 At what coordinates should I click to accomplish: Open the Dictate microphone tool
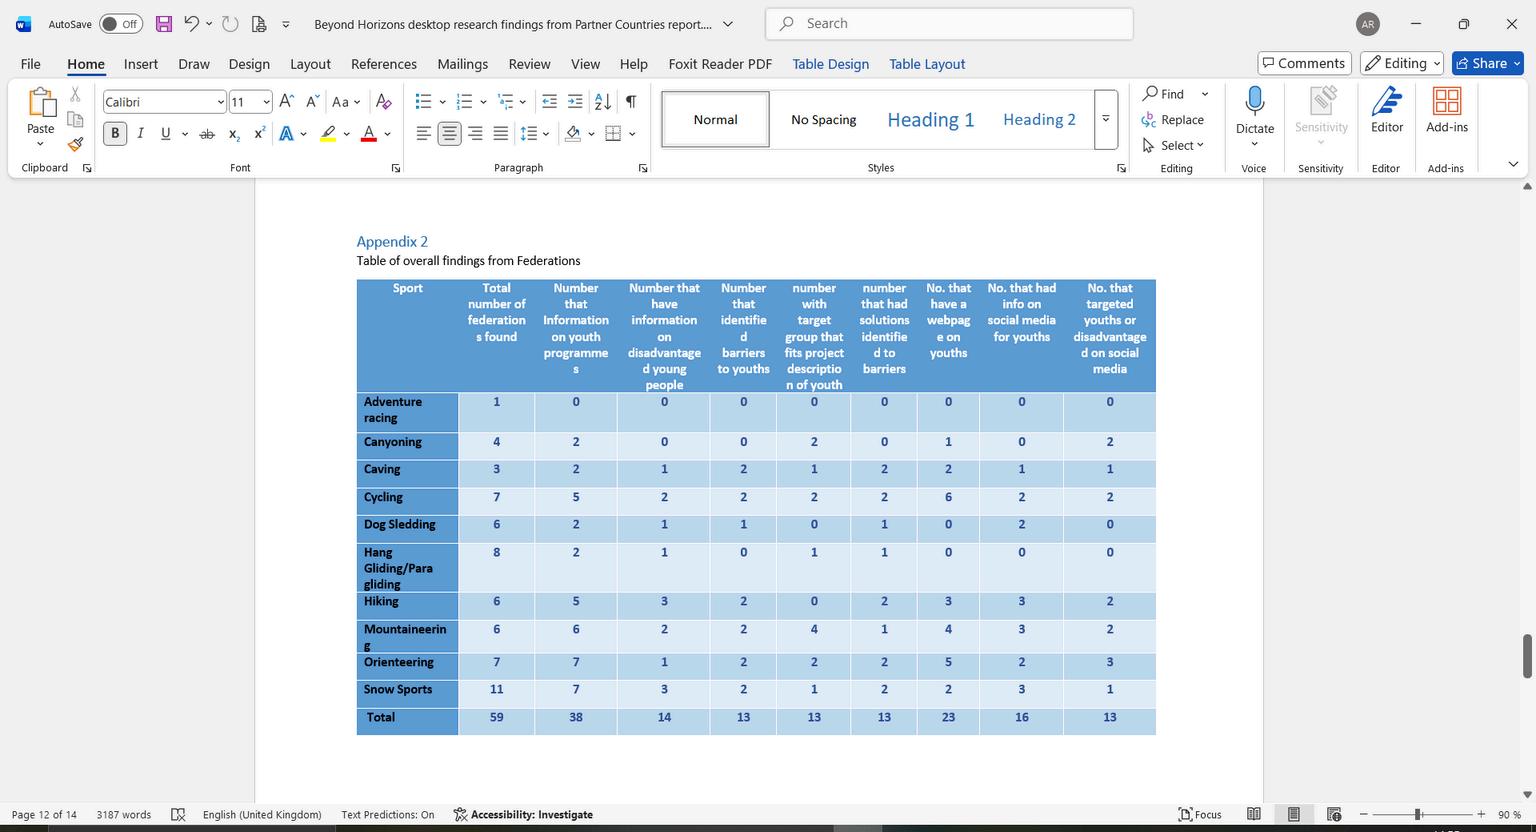(1254, 110)
